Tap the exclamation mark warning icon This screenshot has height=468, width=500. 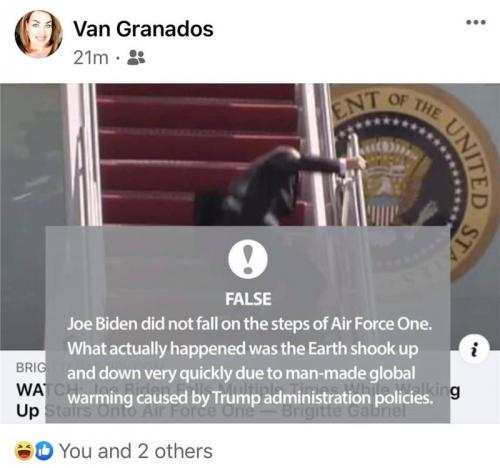coord(248,259)
